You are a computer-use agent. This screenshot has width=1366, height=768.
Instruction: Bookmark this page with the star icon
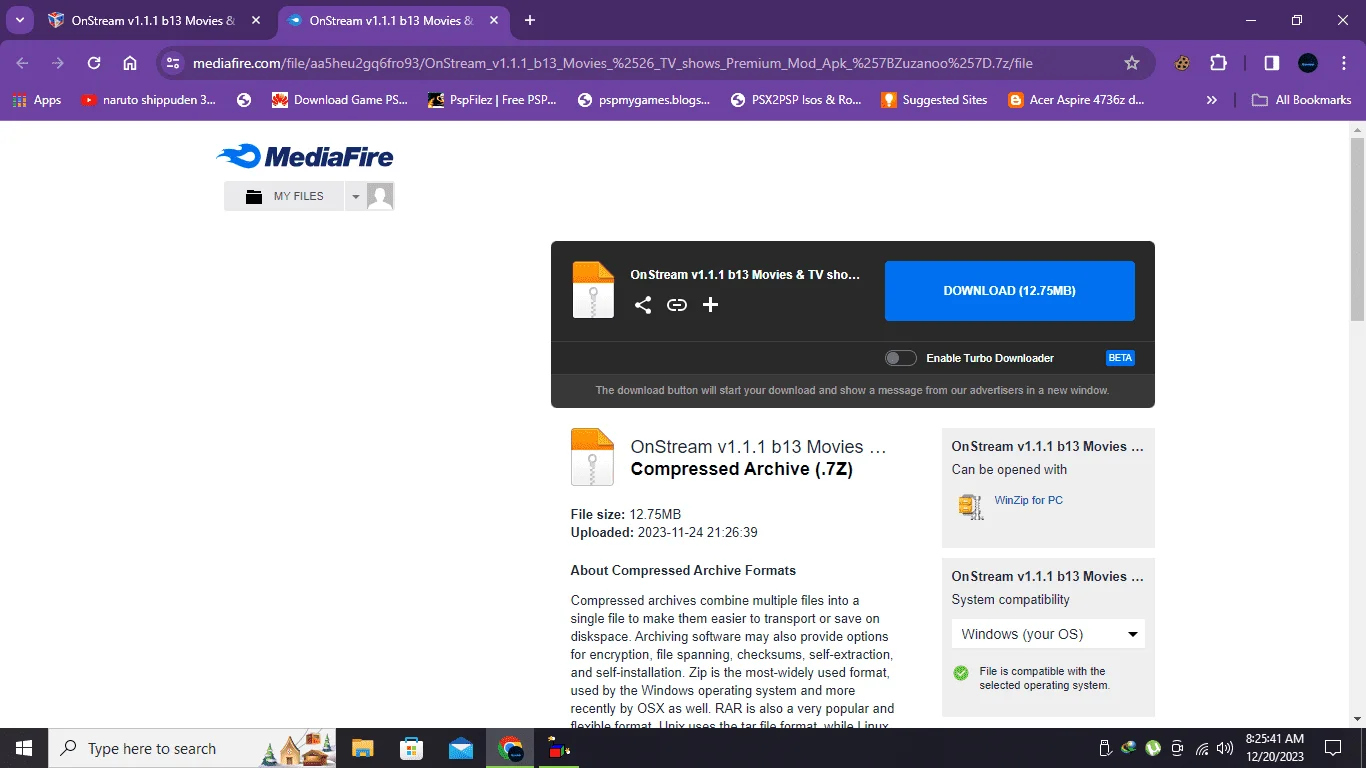click(x=1132, y=63)
